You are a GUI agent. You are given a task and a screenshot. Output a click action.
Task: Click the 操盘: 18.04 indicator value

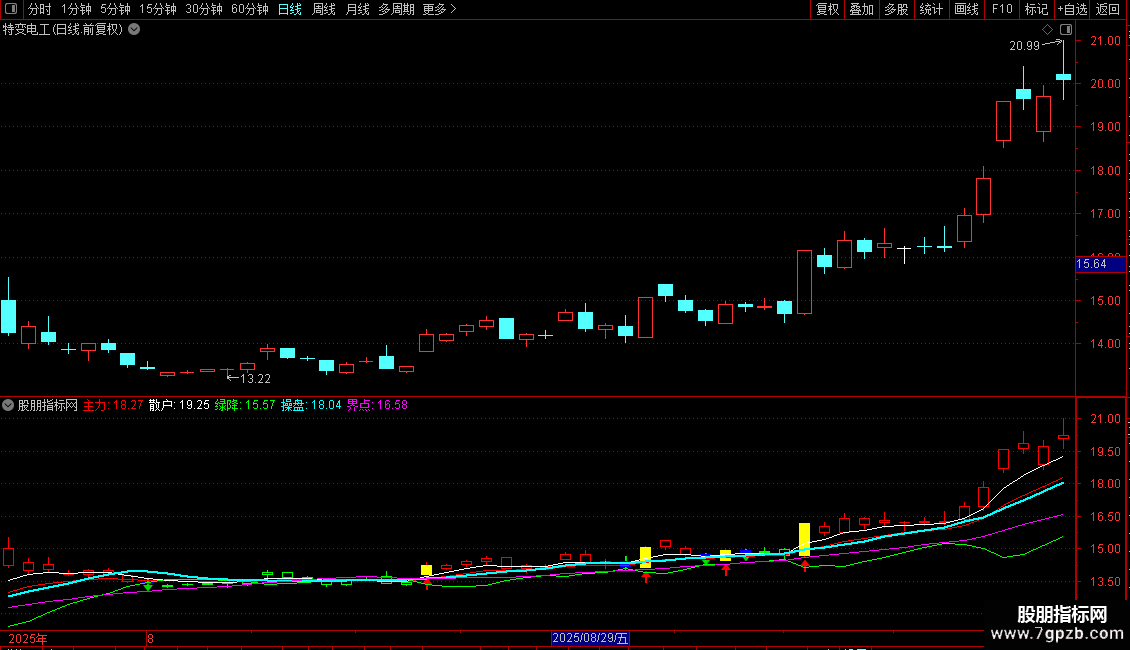tap(311, 405)
